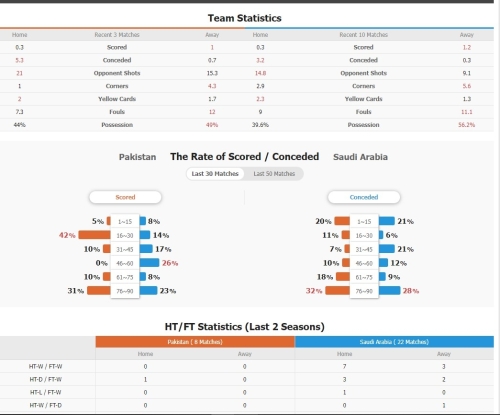Click the 31% label in Scored chart

76,291
